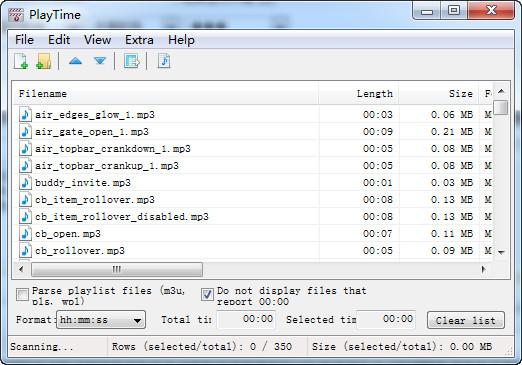
Task: Click the export list toolbar icon
Action: coord(131,61)
